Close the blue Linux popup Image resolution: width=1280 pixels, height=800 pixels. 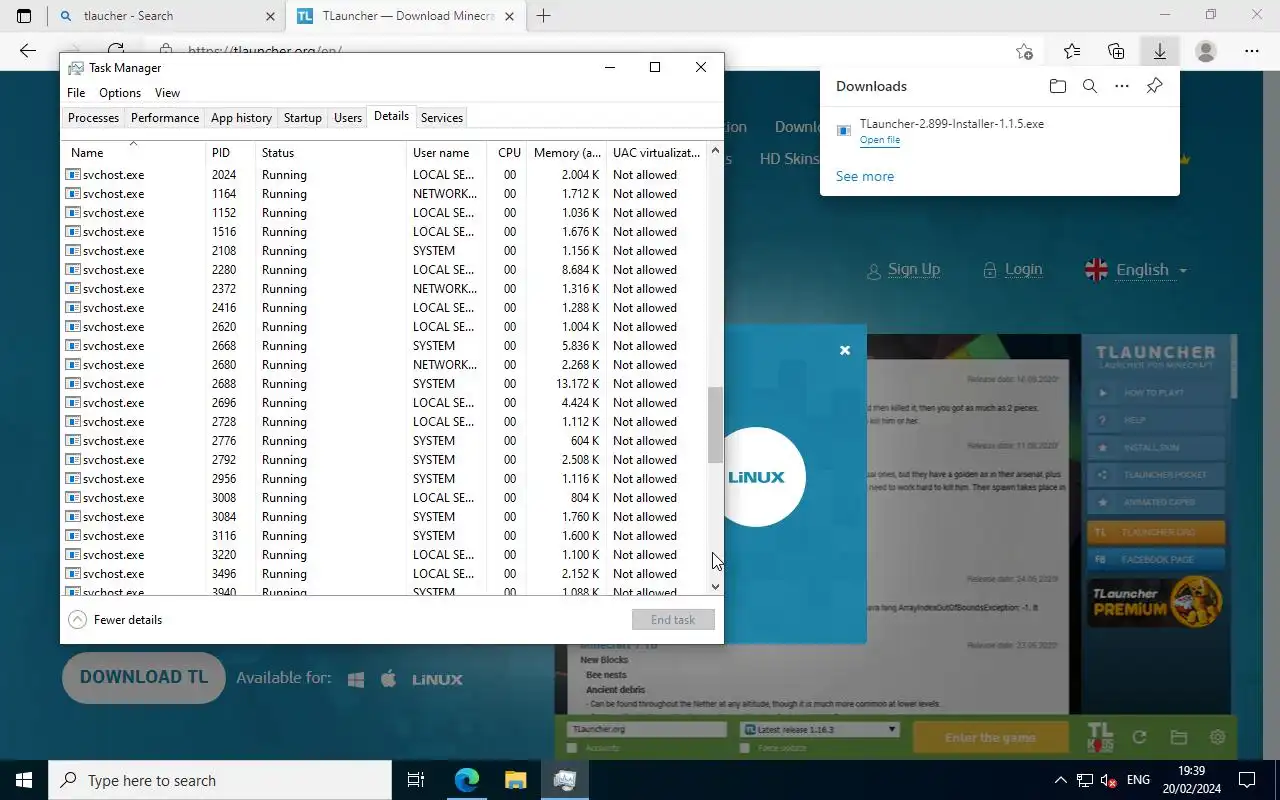coord(845,350)
